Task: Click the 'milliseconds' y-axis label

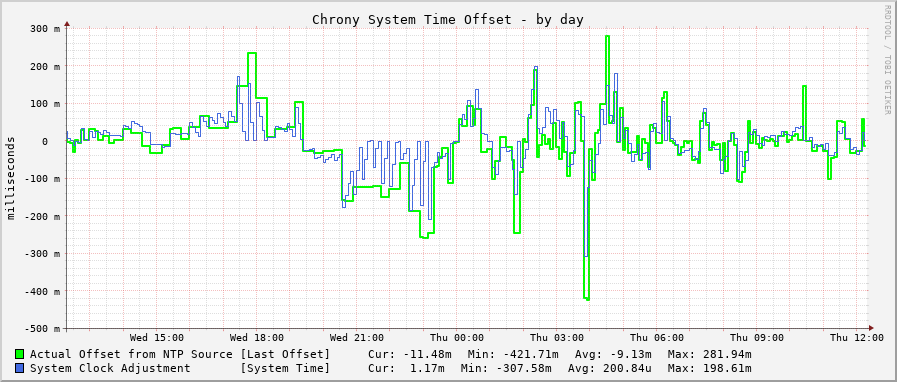Action: 10,178
